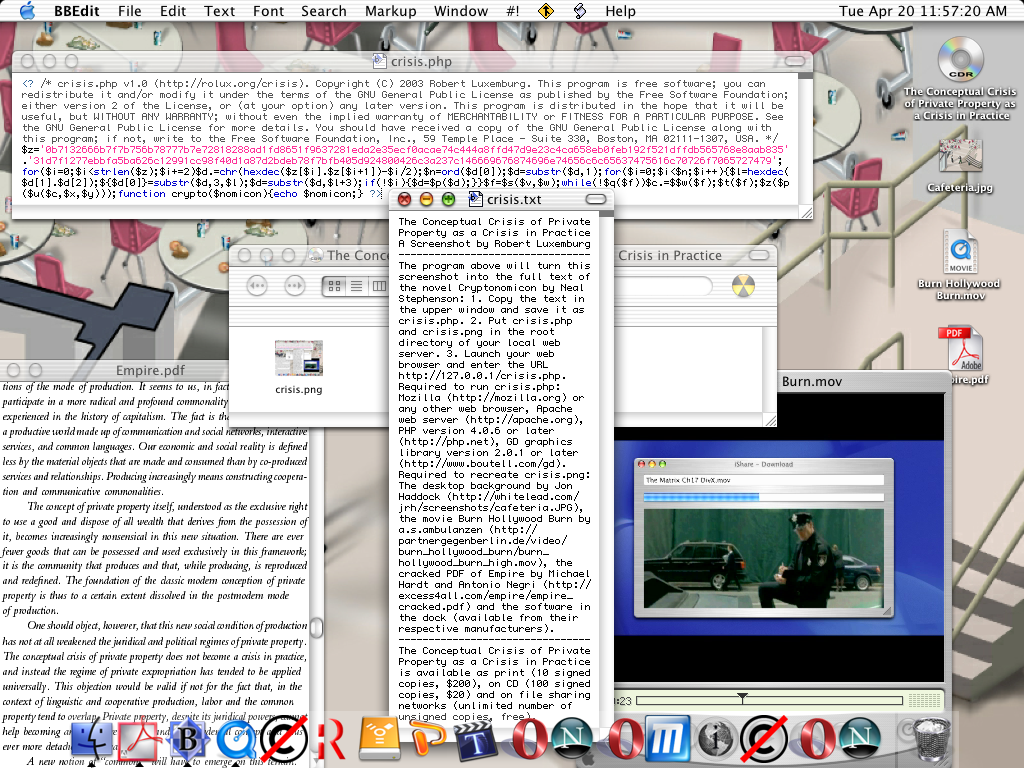Image resolution: width=1024 pixels, height=768 pixels.
Task: Click the Burn.mov playback timeline playhead
Action: point(742,696)
